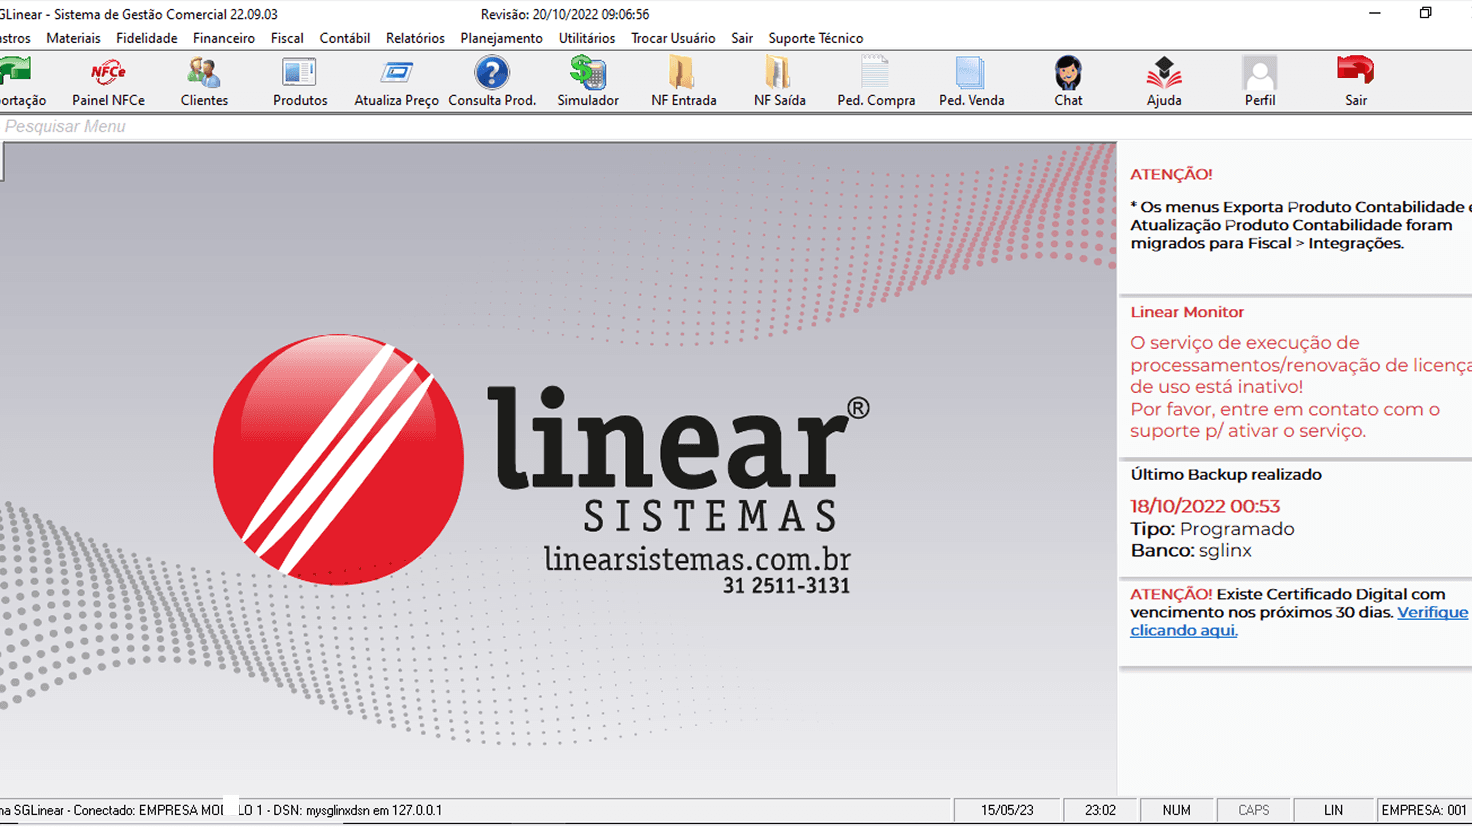Open the Utilitários menu
The height and width of the screenshot is (827, 1472).
point(587,38)
